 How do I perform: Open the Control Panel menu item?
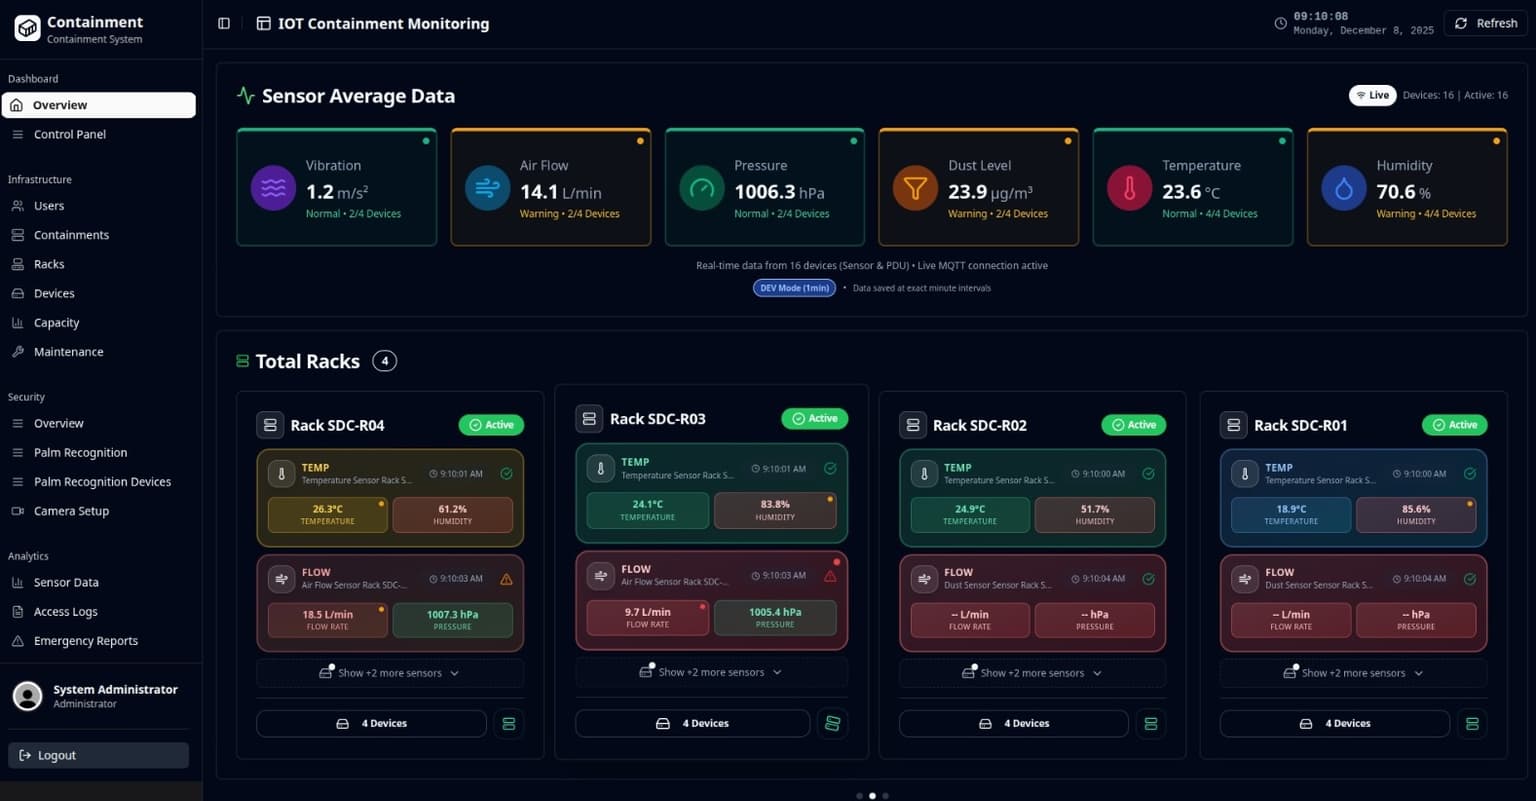point(70,134)
